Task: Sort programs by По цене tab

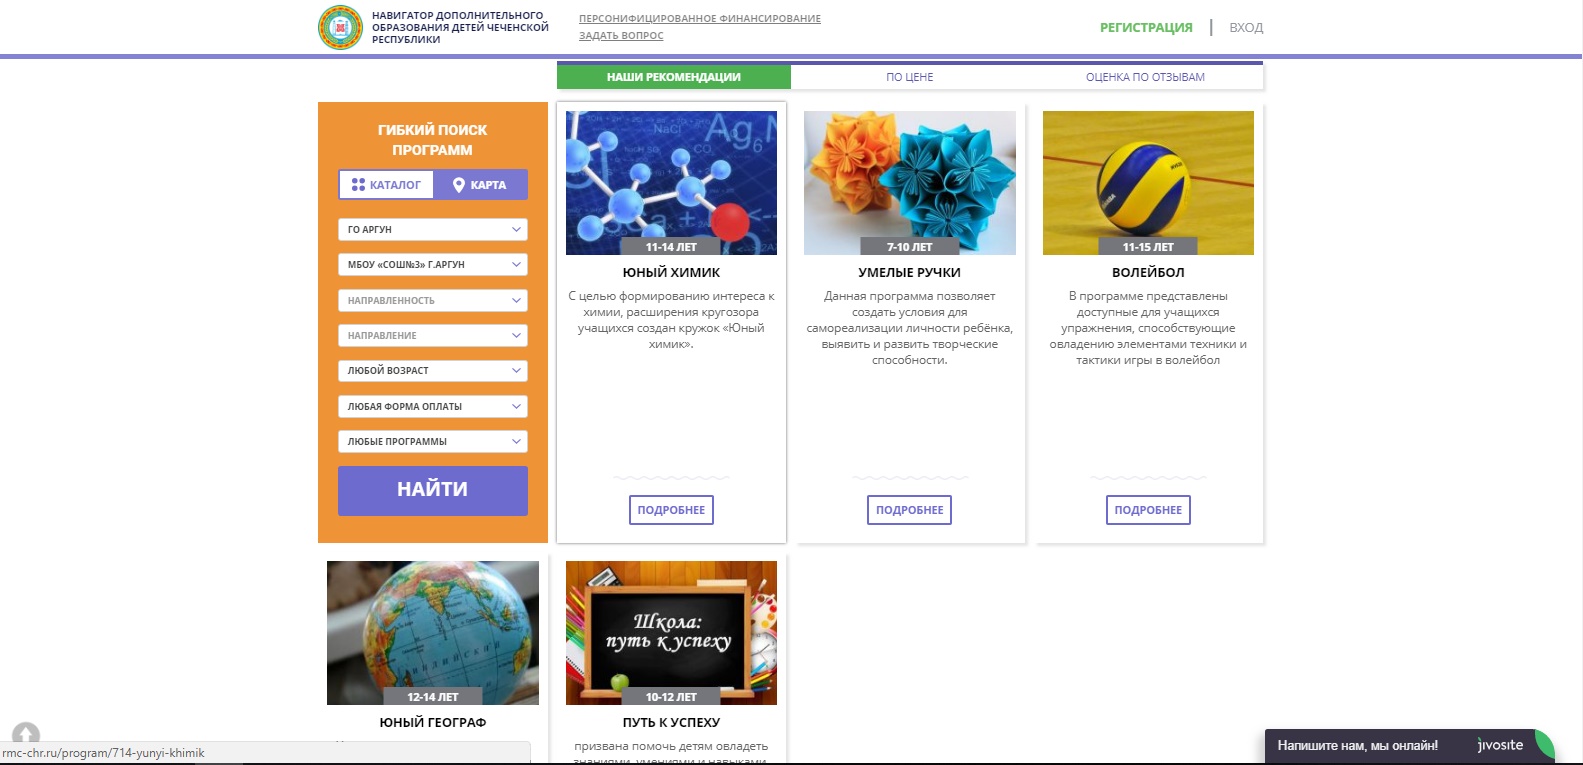Action: click(x=909, y=77)
